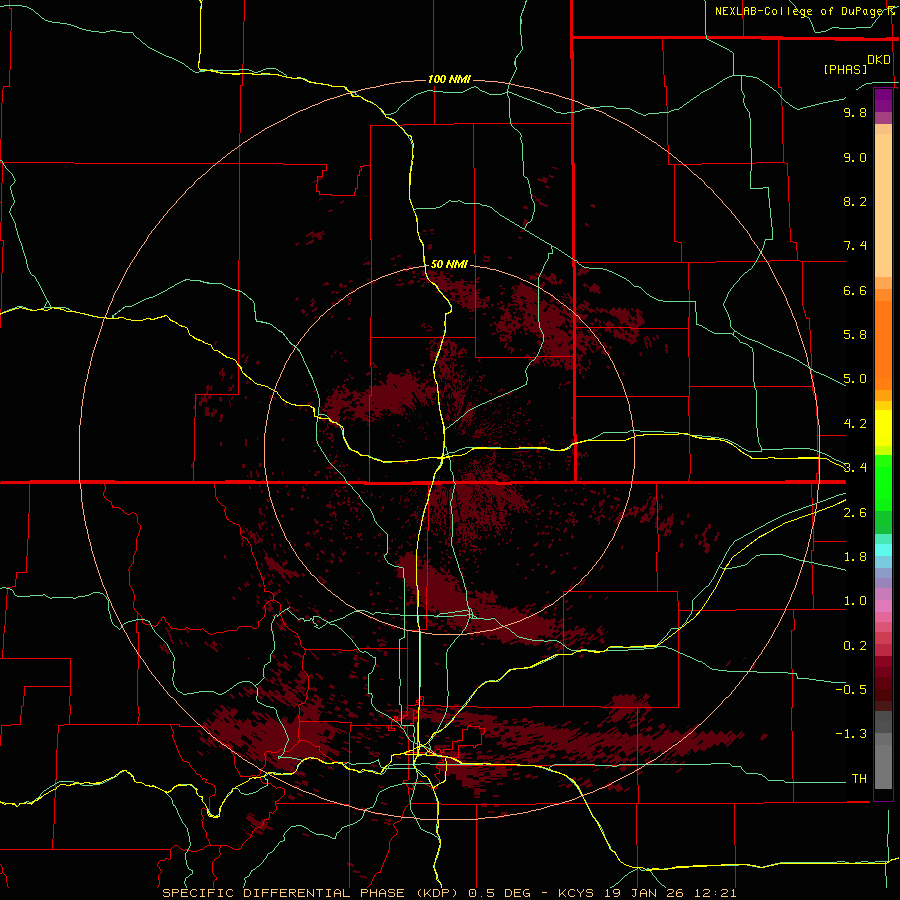
Task: Click the '4.2' scale value
Action: coord(855,424)
